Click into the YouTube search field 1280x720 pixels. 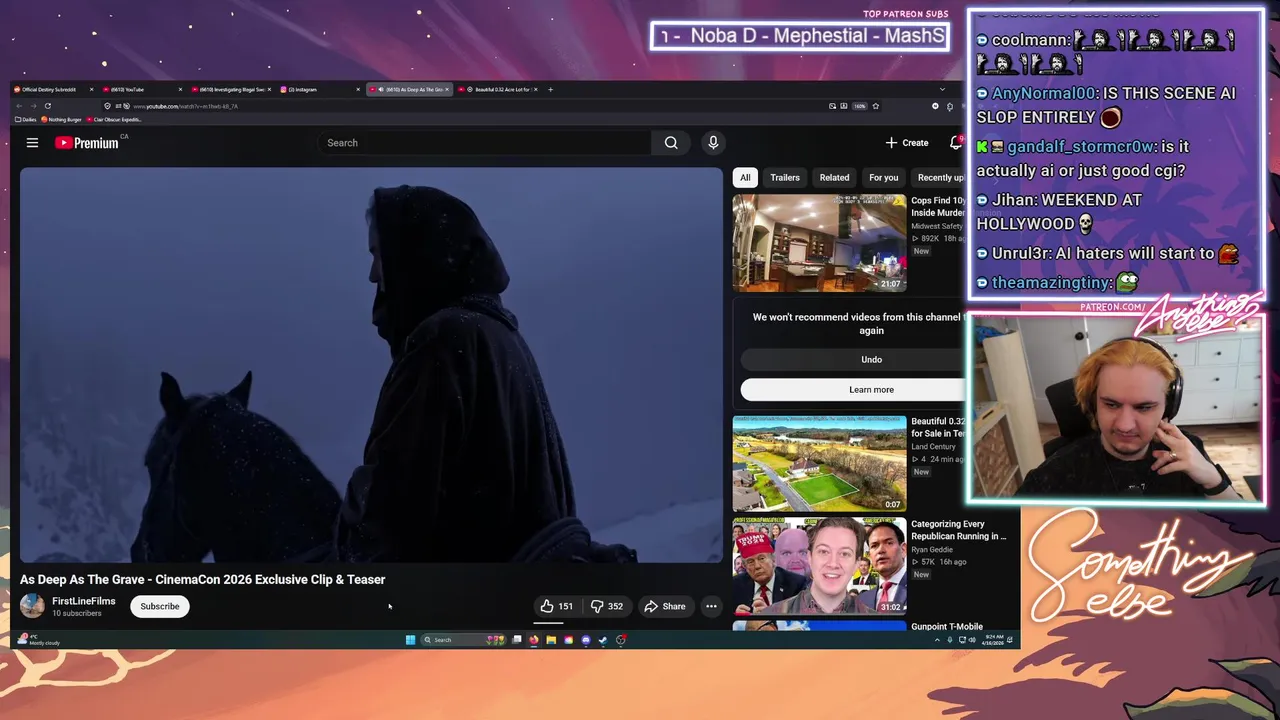[x=484, y=143]
